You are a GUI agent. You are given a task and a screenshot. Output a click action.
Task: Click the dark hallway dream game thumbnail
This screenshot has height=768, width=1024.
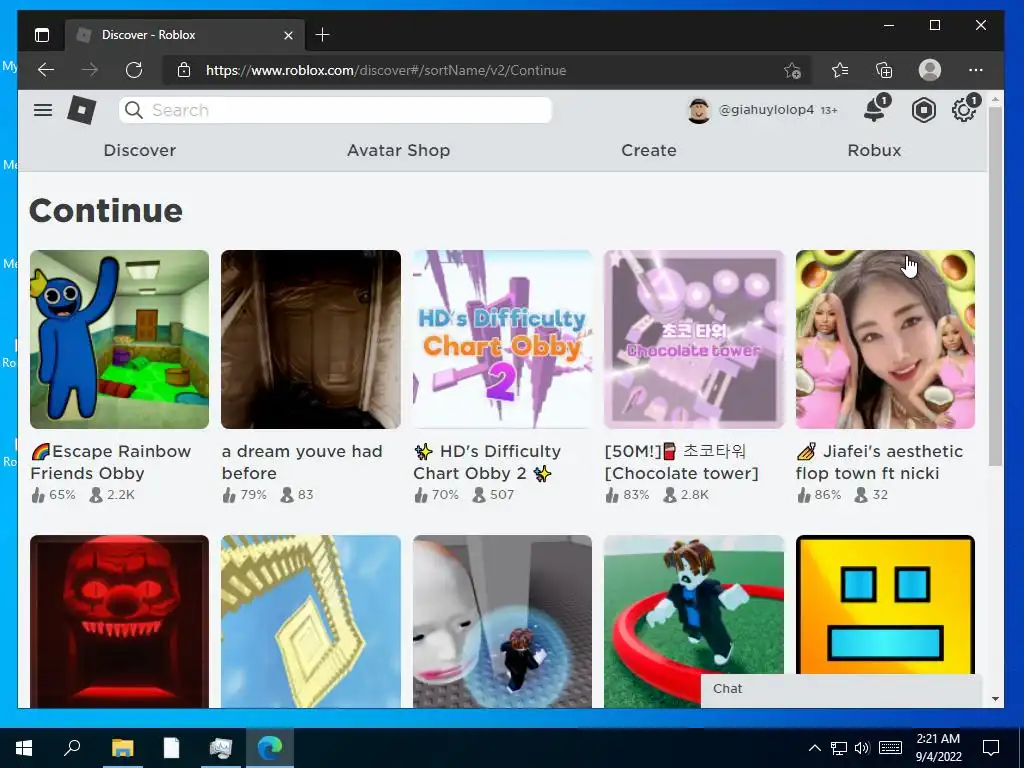[x=311, y=340]
